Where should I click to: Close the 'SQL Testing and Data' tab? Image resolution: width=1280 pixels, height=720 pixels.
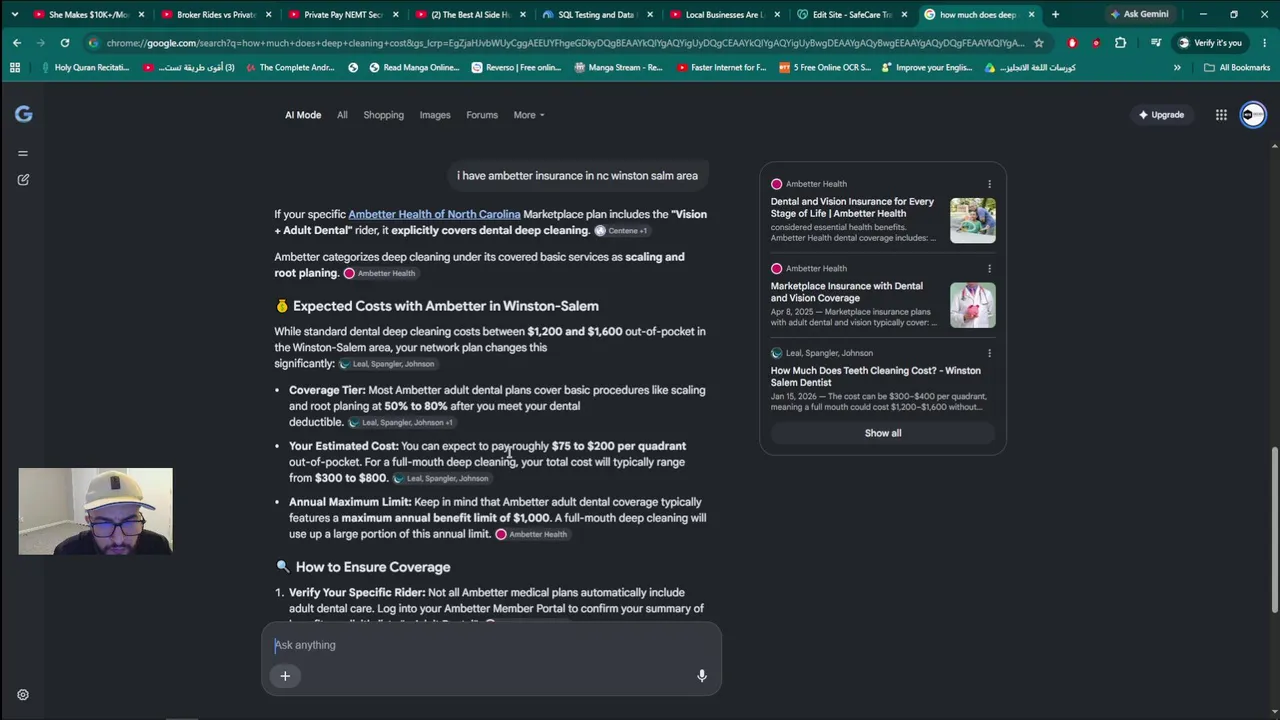(649, 15)
